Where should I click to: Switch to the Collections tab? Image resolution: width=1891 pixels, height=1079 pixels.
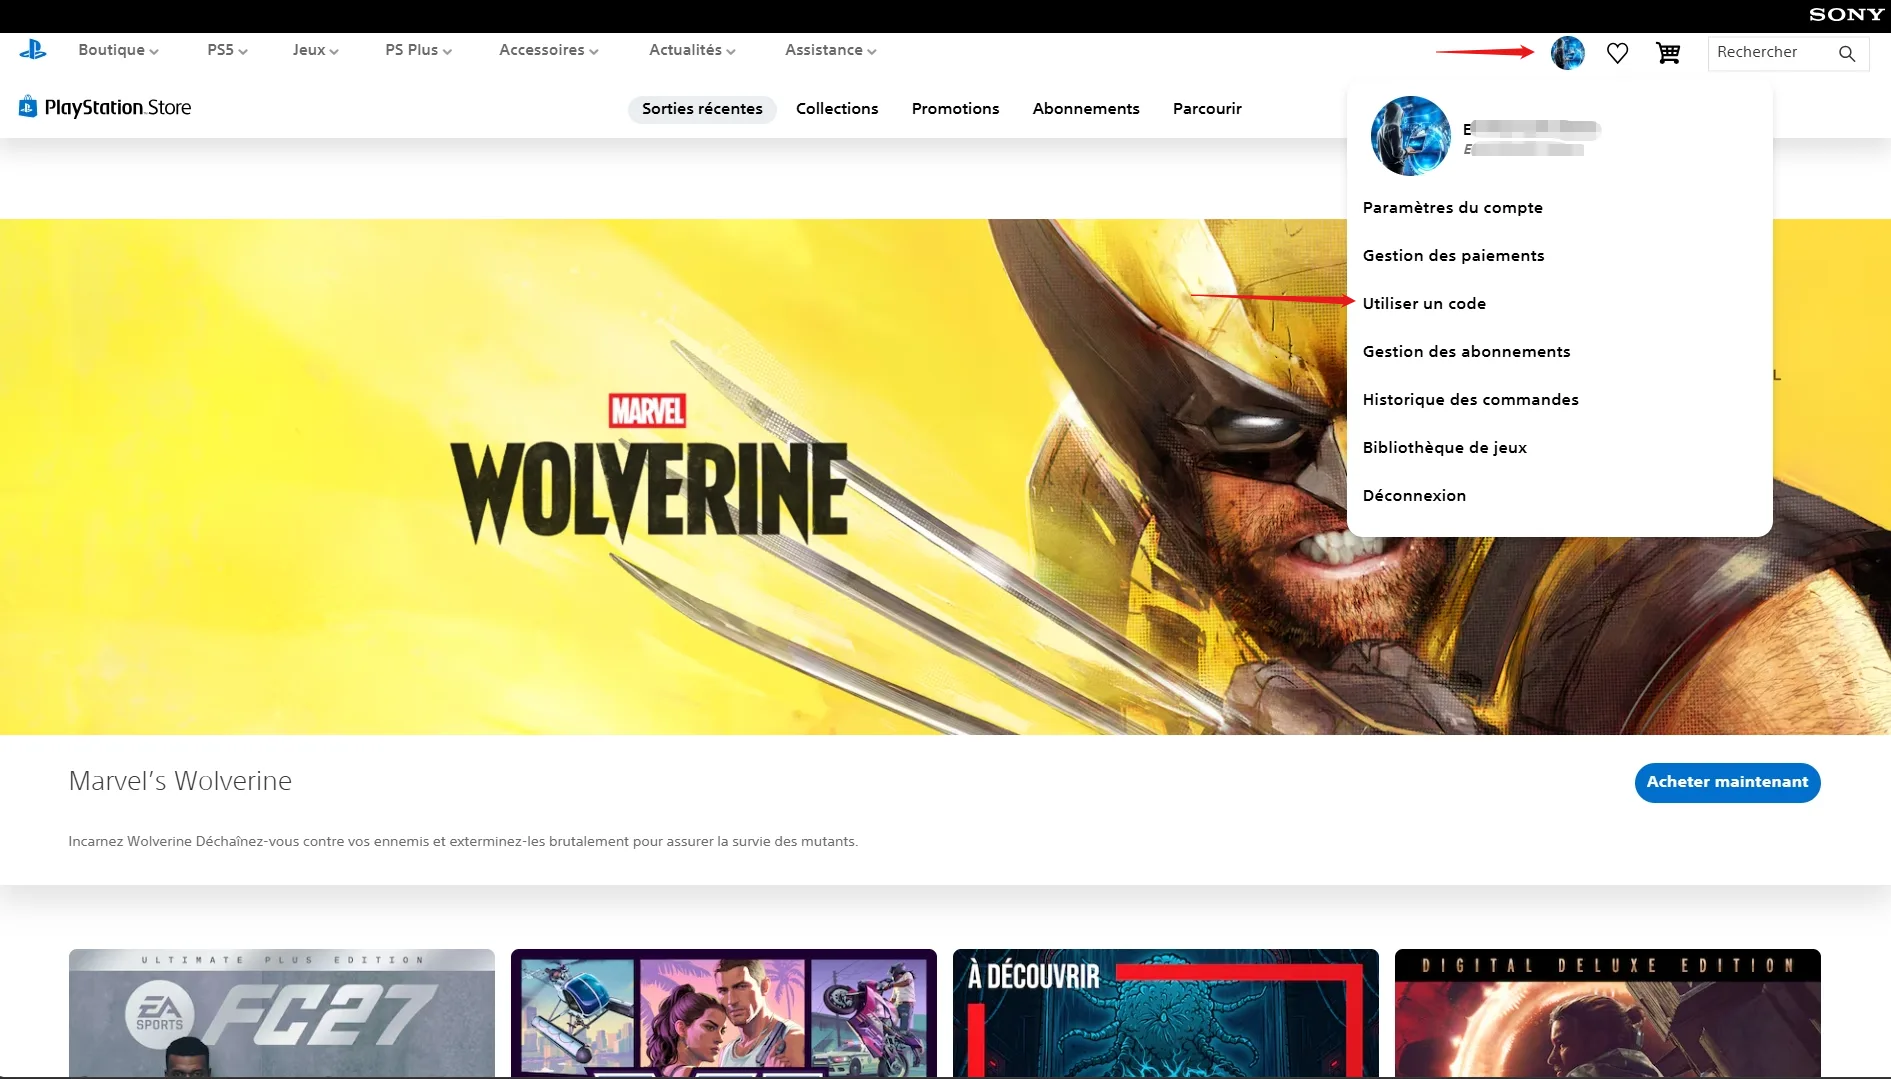tap(837, 109)
